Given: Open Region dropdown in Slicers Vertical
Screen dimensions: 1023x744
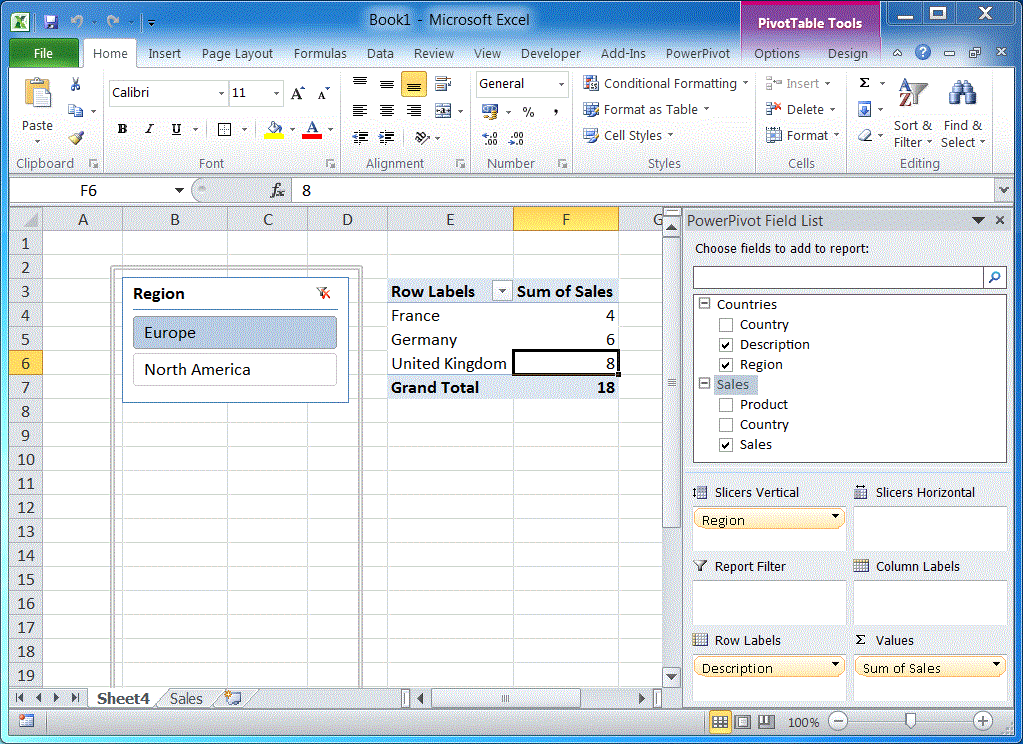Looking at the screenshot, I should click(835, 517).
